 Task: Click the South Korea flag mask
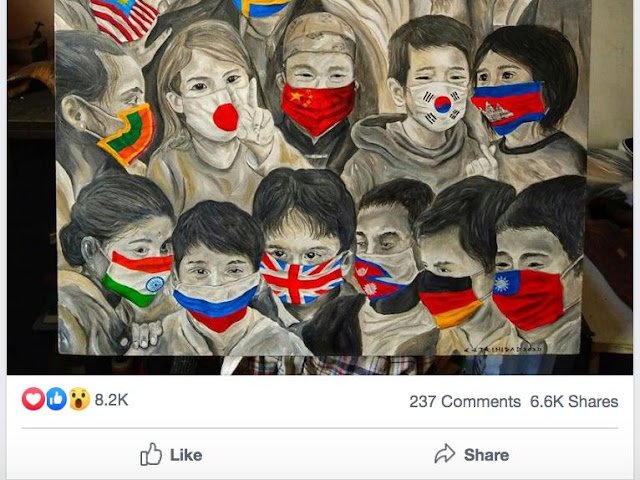pos(439,106)
